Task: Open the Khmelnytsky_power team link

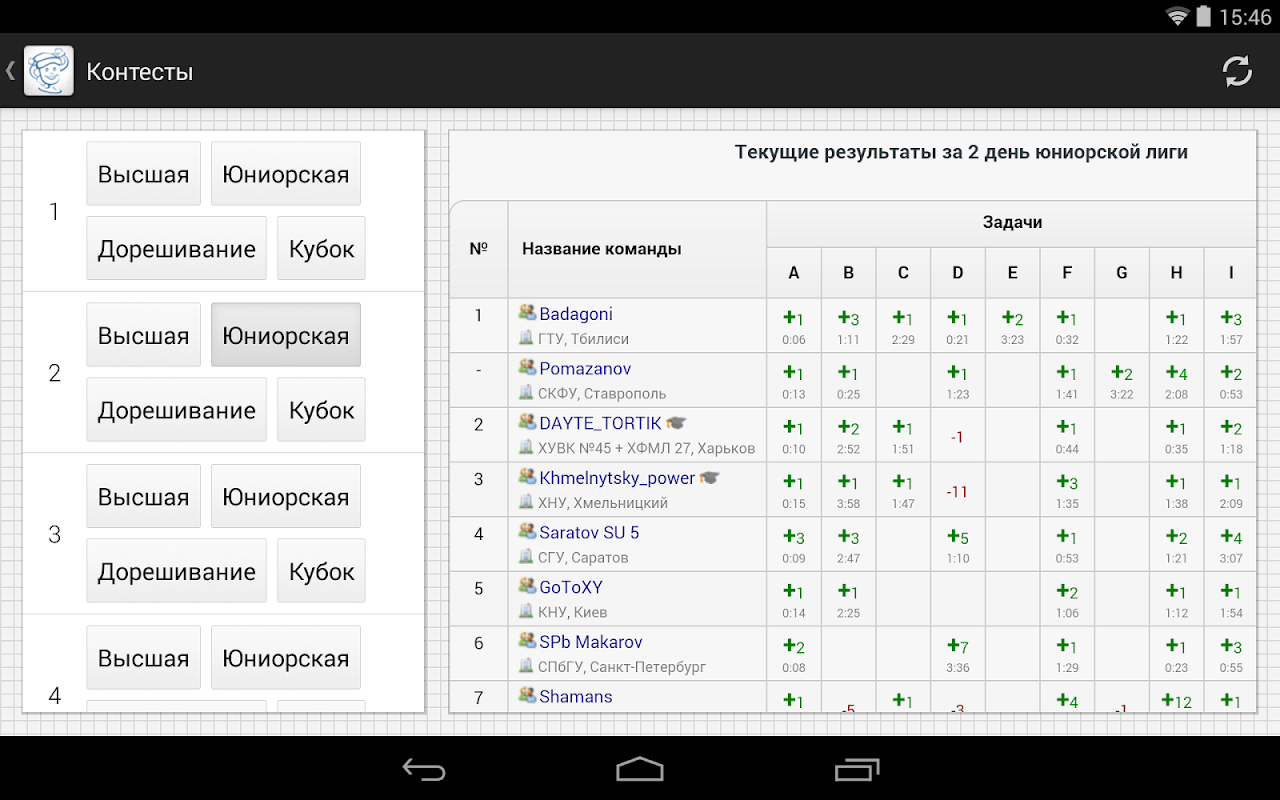Action: (x=617, y=478)
